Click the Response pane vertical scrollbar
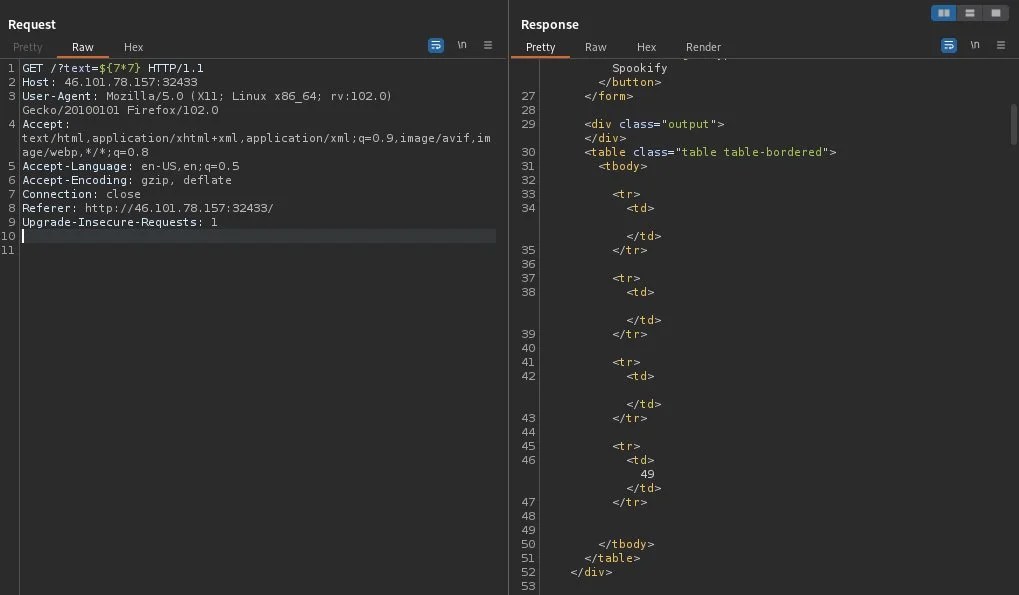Screen dimensions: 1019x595 [x=1014, y=124]
